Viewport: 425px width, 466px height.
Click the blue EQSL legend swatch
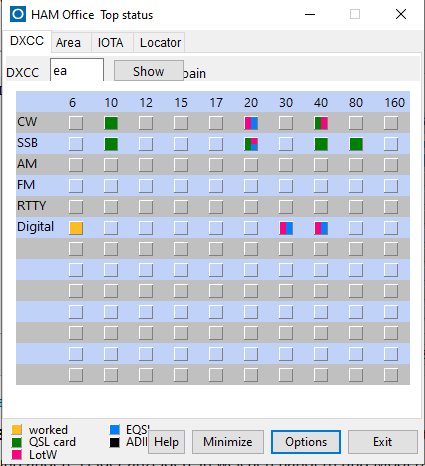tap(115, 429)
